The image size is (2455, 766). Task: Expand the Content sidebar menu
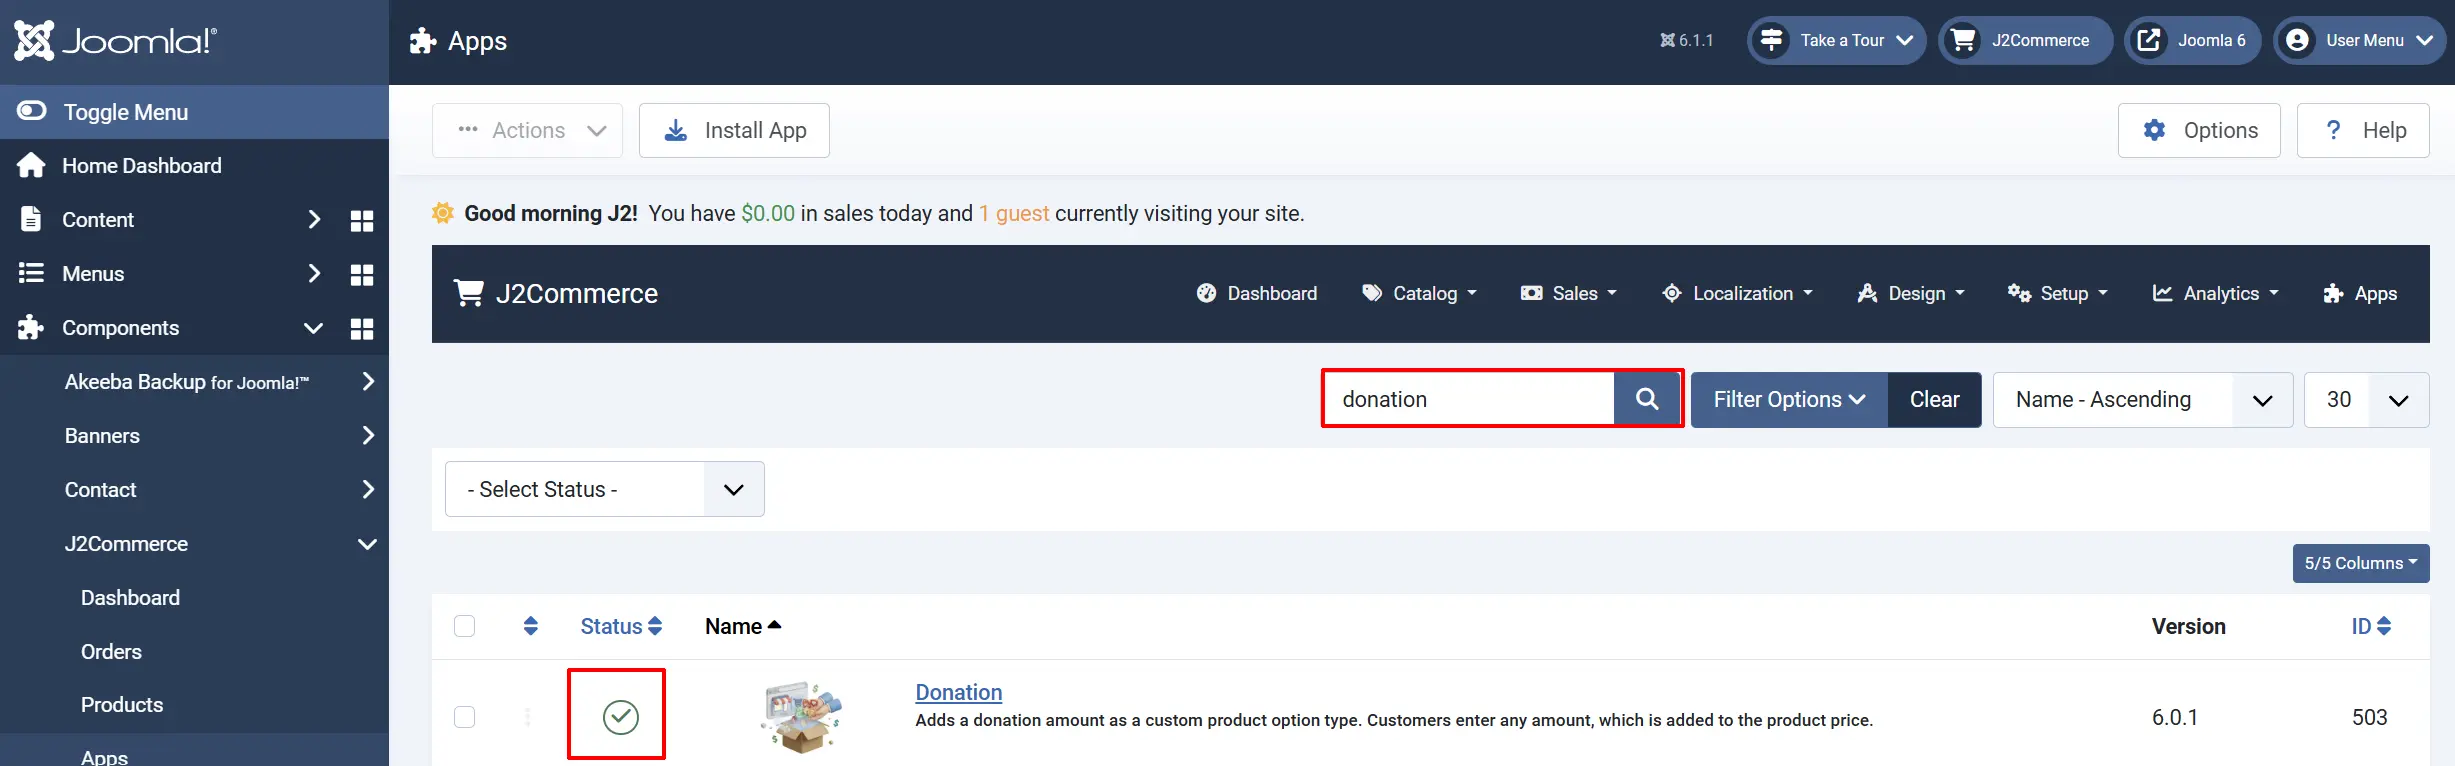(314, 220)
